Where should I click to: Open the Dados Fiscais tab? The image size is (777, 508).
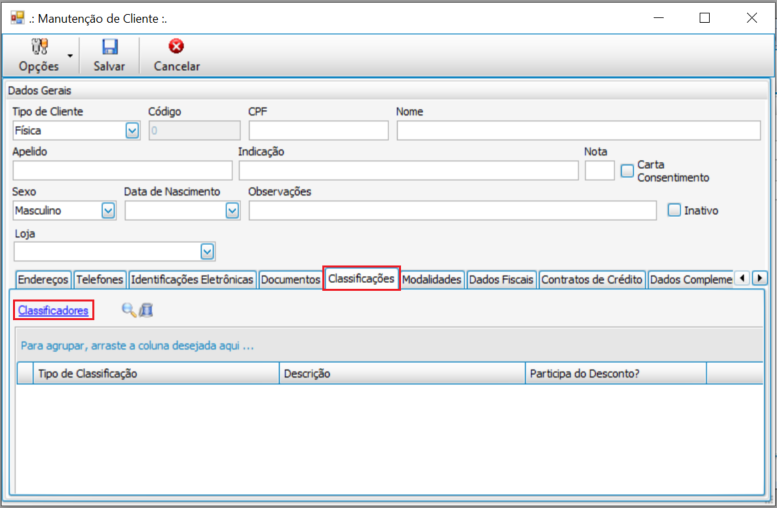point(501,280)
